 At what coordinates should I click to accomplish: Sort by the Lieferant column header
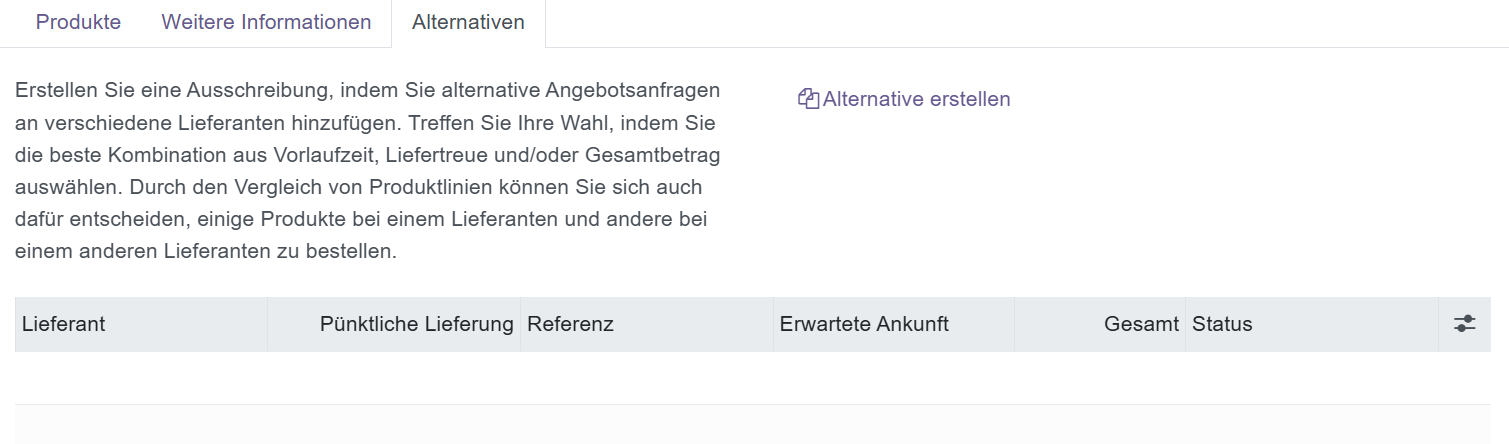pos(64,324)
